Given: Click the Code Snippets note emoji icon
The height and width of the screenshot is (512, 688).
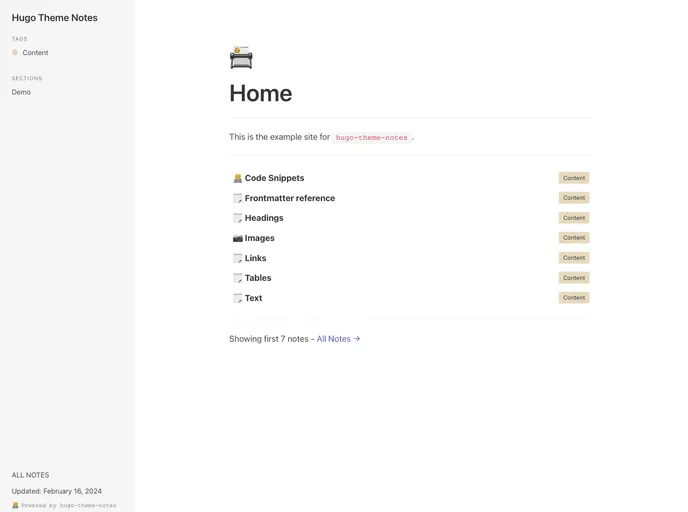Looking at the screenshot, I should pos(237,178).
